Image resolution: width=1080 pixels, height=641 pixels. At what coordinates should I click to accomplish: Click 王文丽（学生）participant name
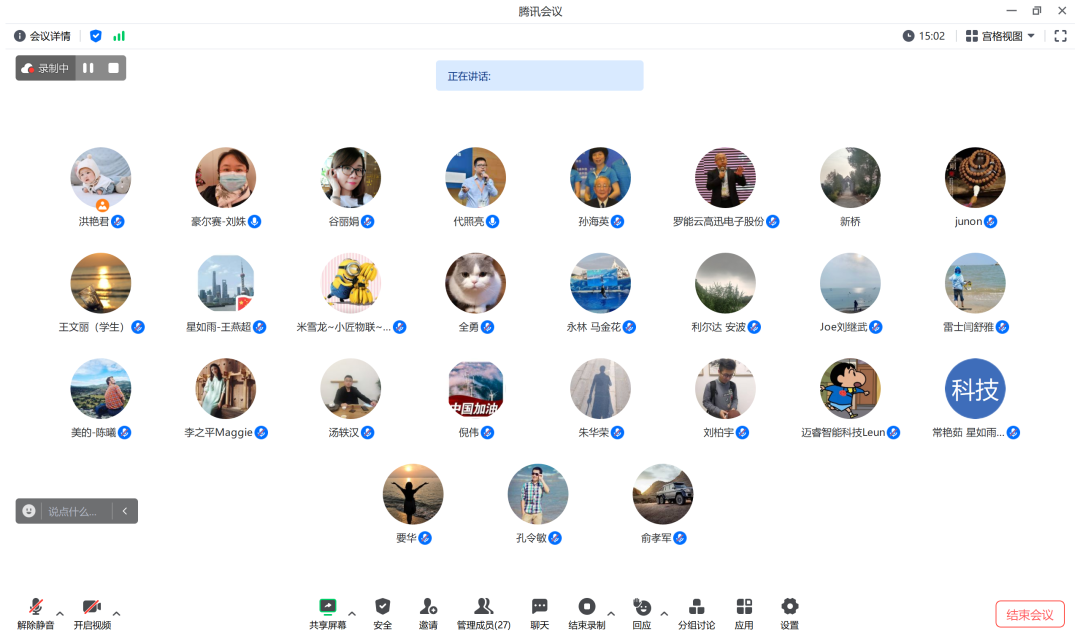point(93,327)
